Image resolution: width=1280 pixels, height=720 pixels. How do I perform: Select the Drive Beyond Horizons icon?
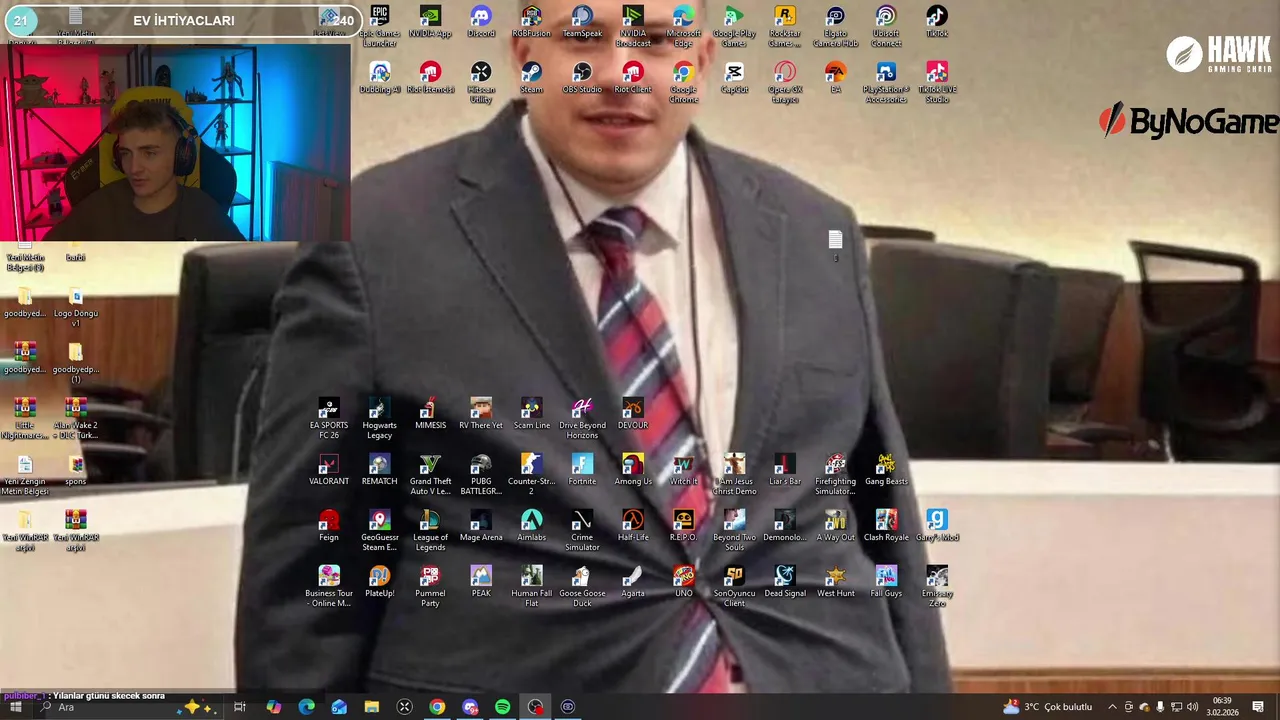point(582,419)
